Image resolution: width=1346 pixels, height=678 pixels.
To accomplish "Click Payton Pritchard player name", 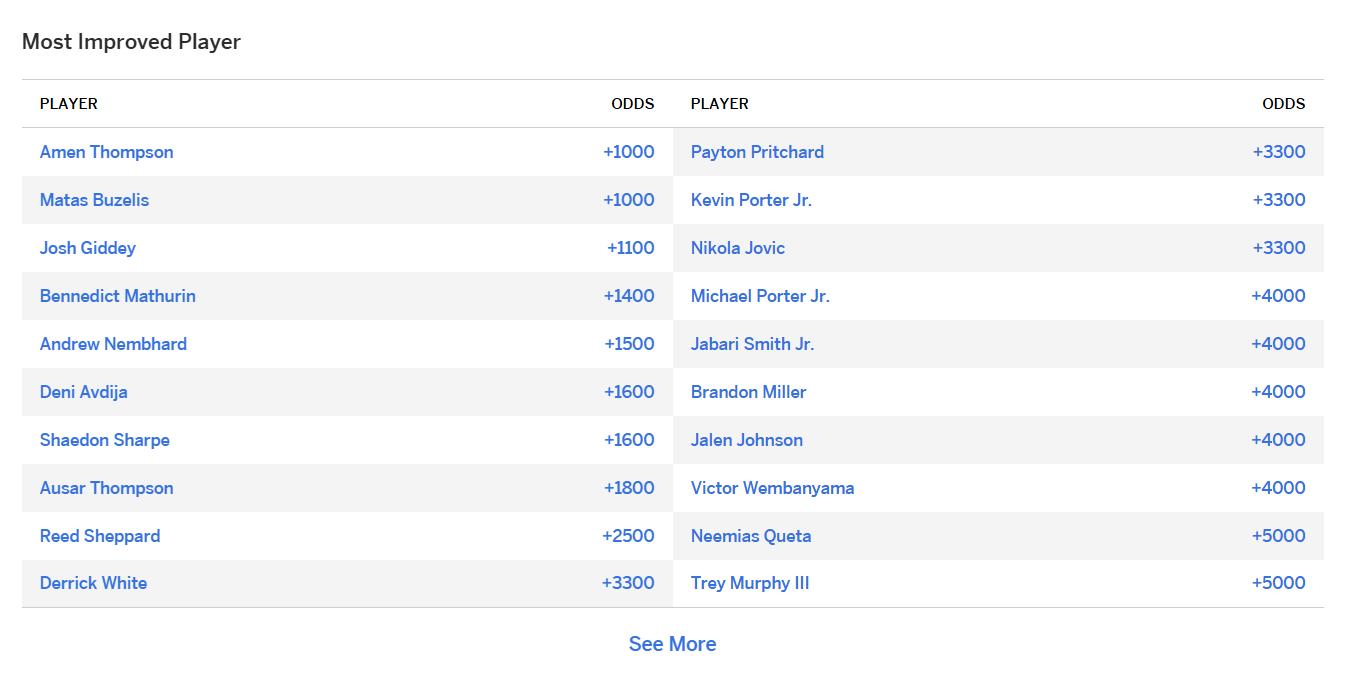I will click(x=757, y=152).
